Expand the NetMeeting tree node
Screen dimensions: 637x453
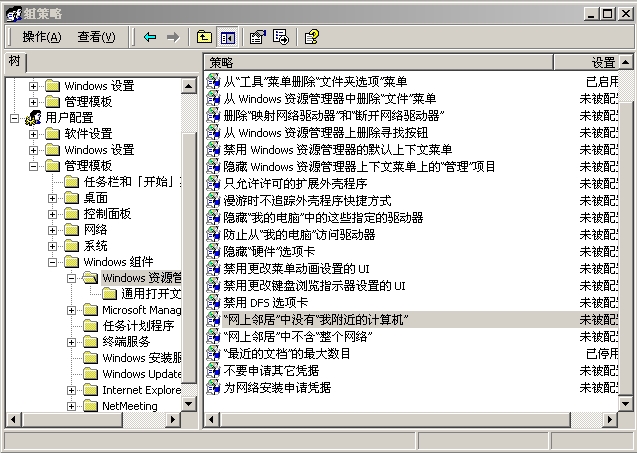72,406
